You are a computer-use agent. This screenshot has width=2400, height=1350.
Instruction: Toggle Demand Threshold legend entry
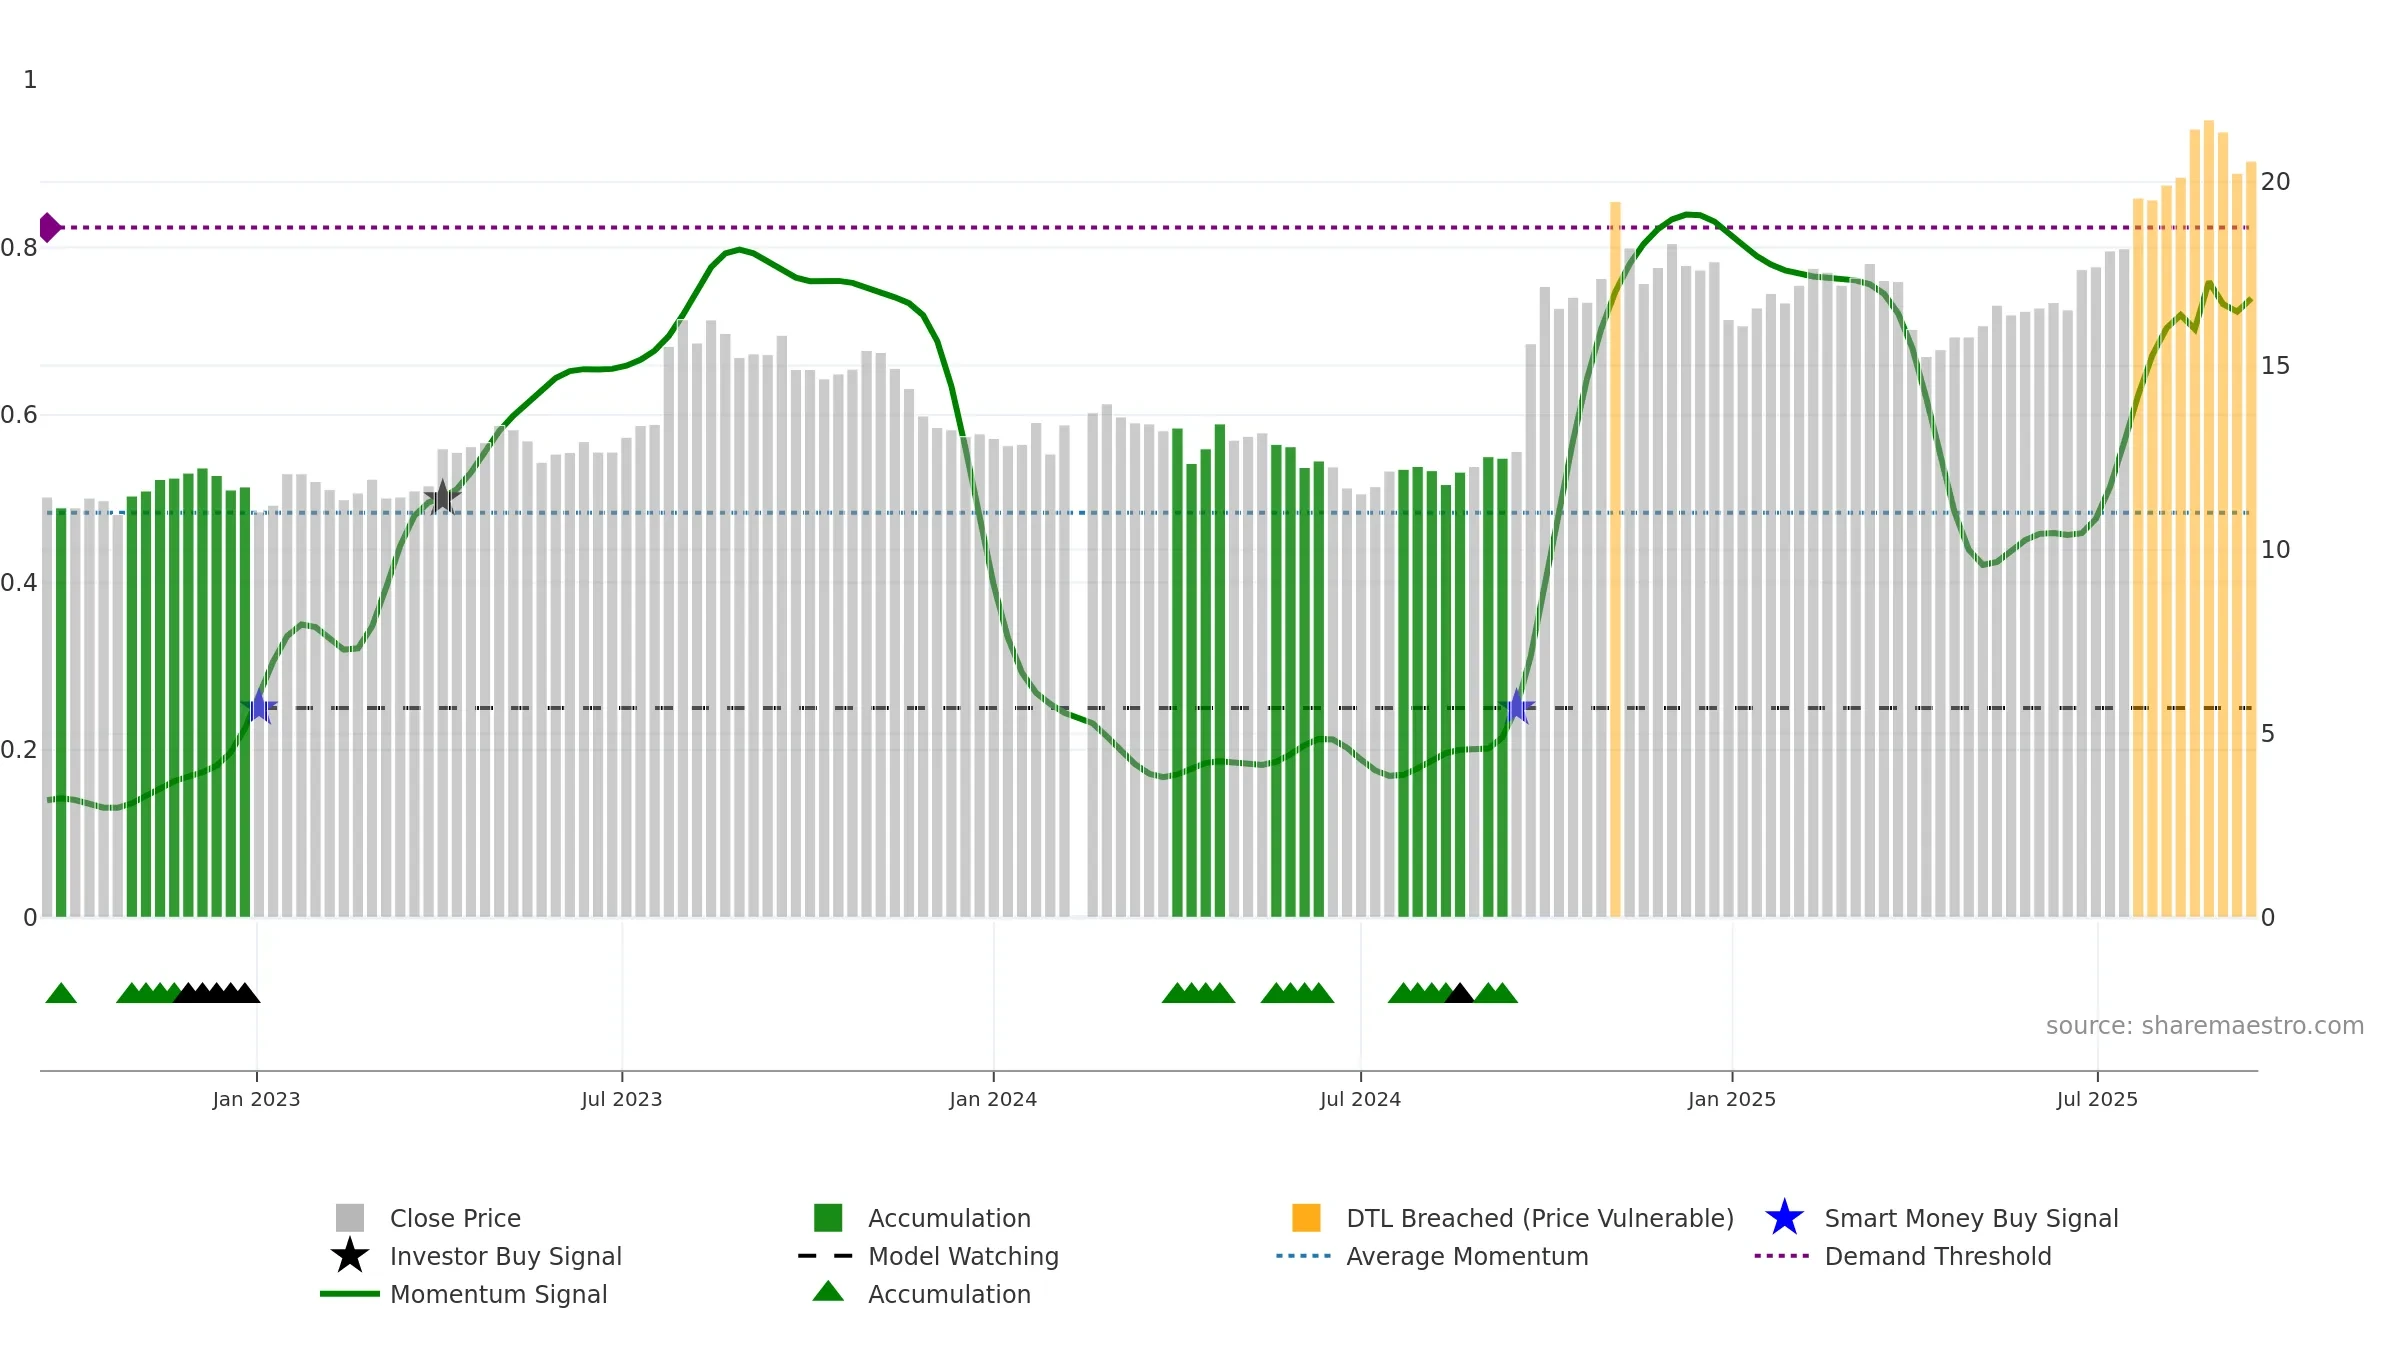(x=1937, y=1256)
